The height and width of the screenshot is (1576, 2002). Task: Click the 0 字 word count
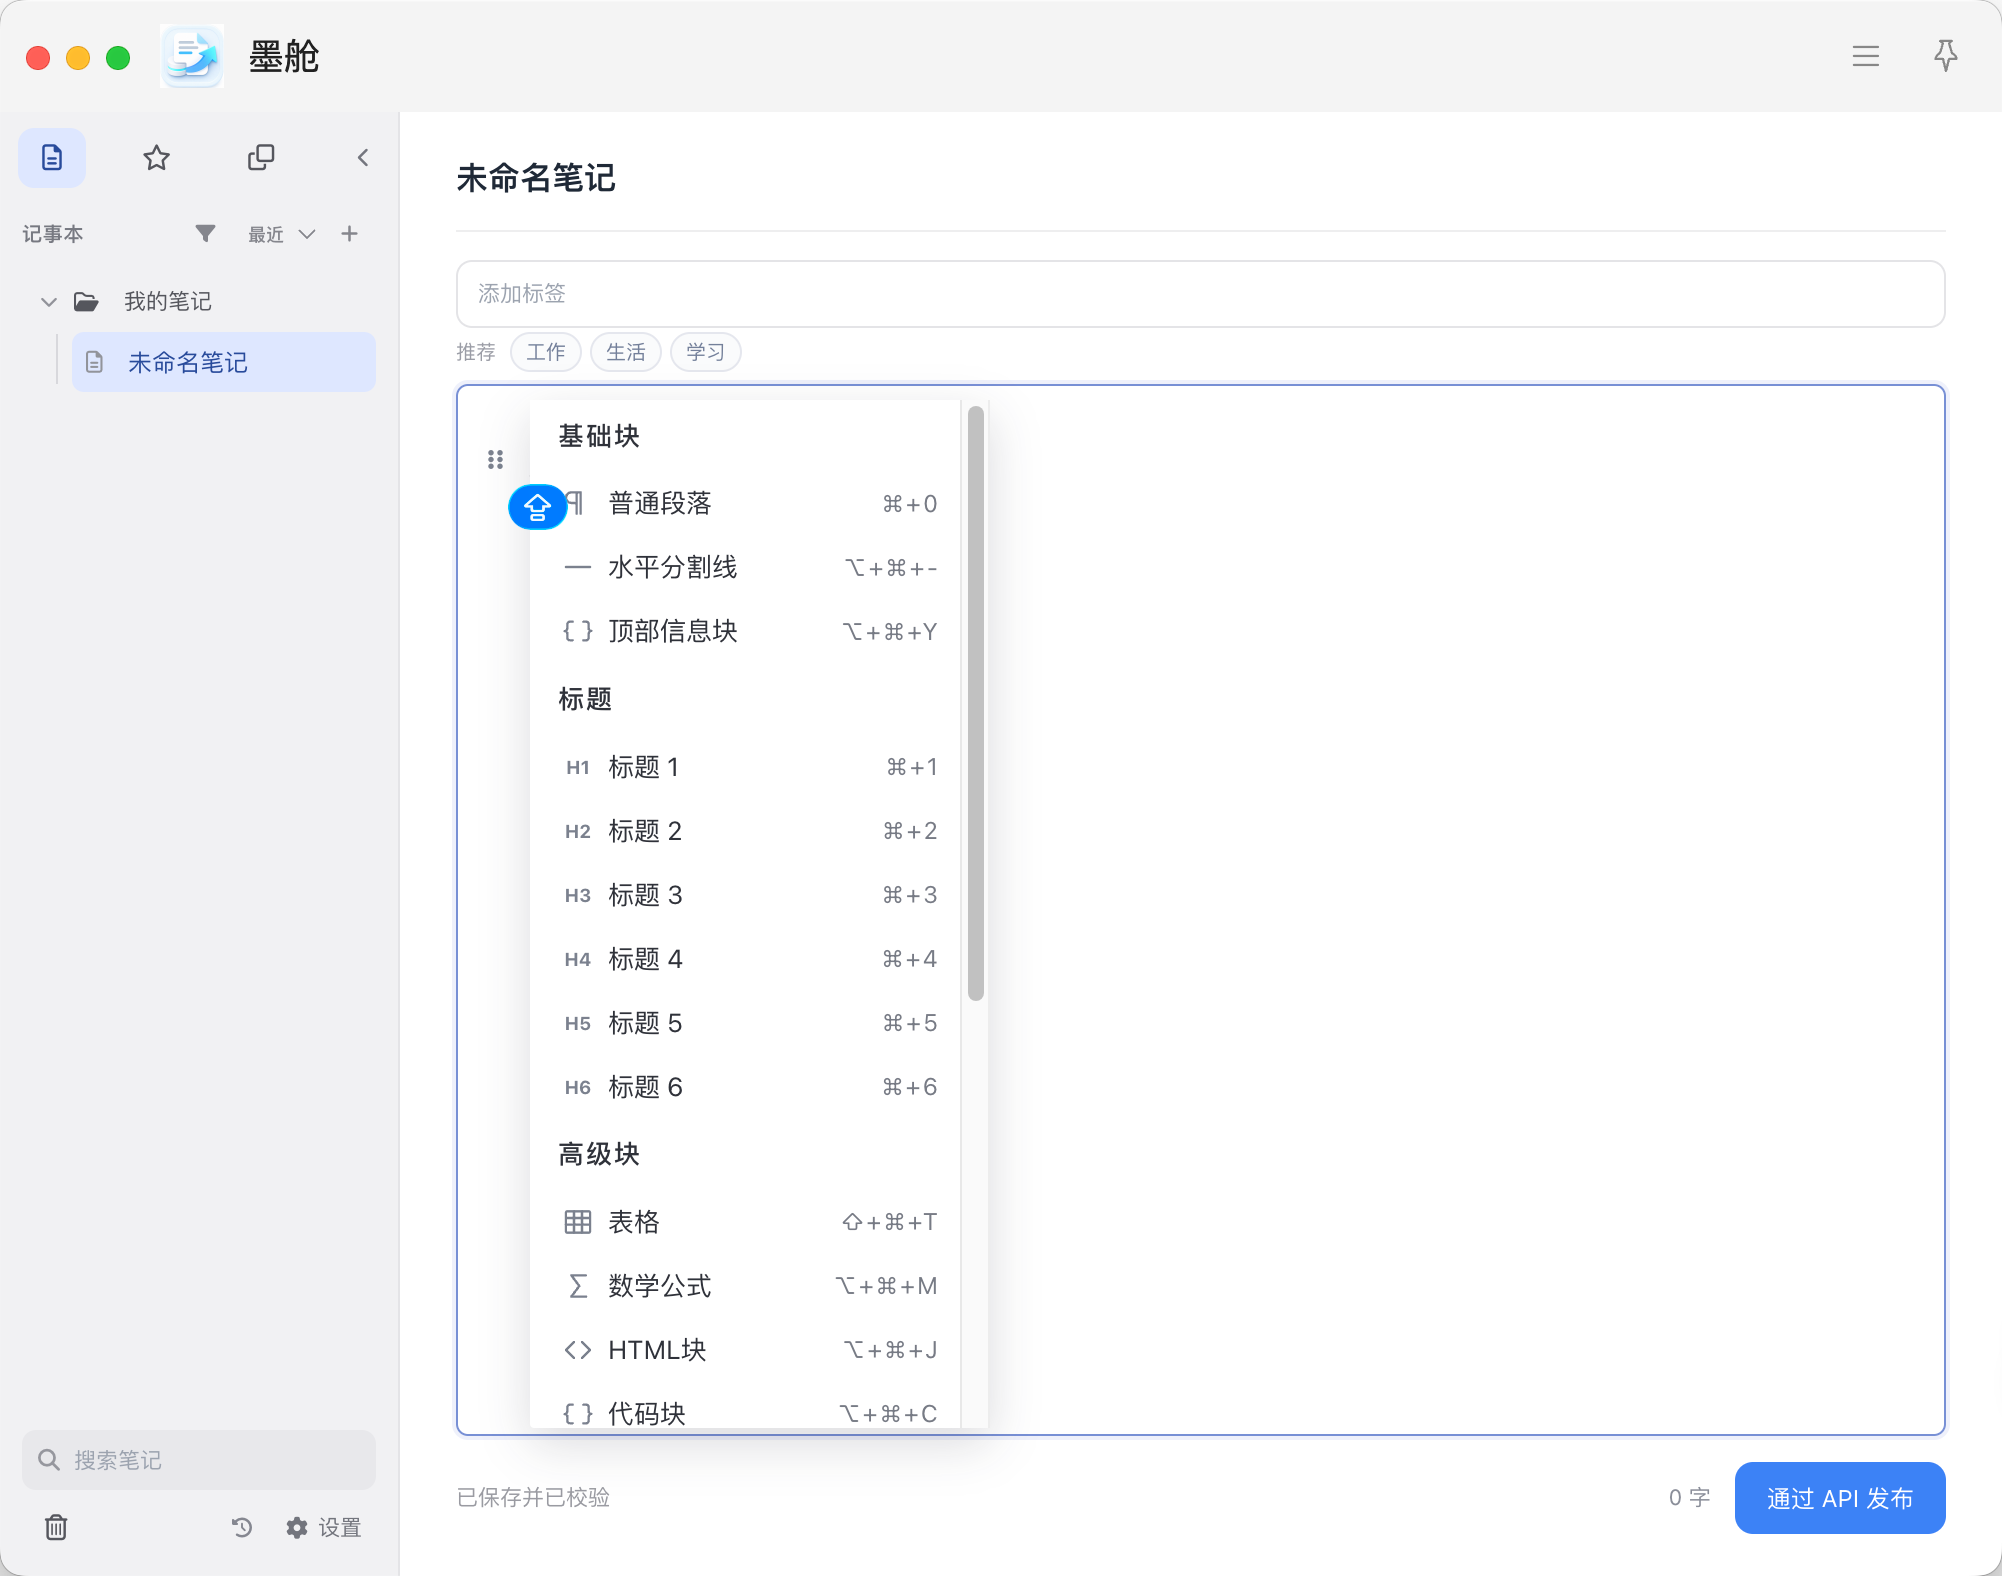(x=1689, y=1497)
